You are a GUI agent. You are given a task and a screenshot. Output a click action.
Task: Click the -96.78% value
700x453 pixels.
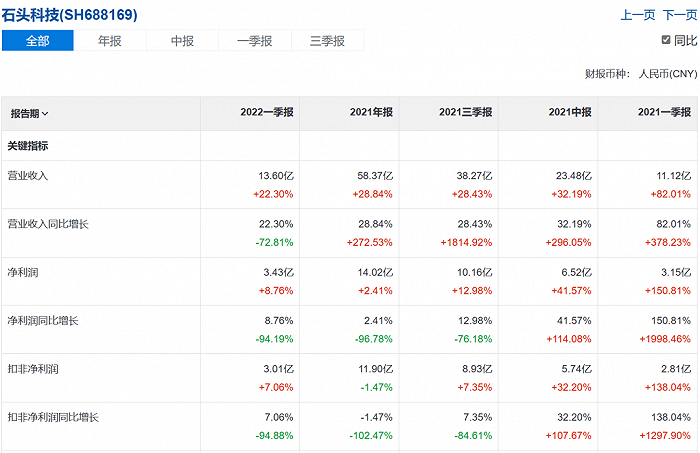pyautogui.click(x=374, y=339)
